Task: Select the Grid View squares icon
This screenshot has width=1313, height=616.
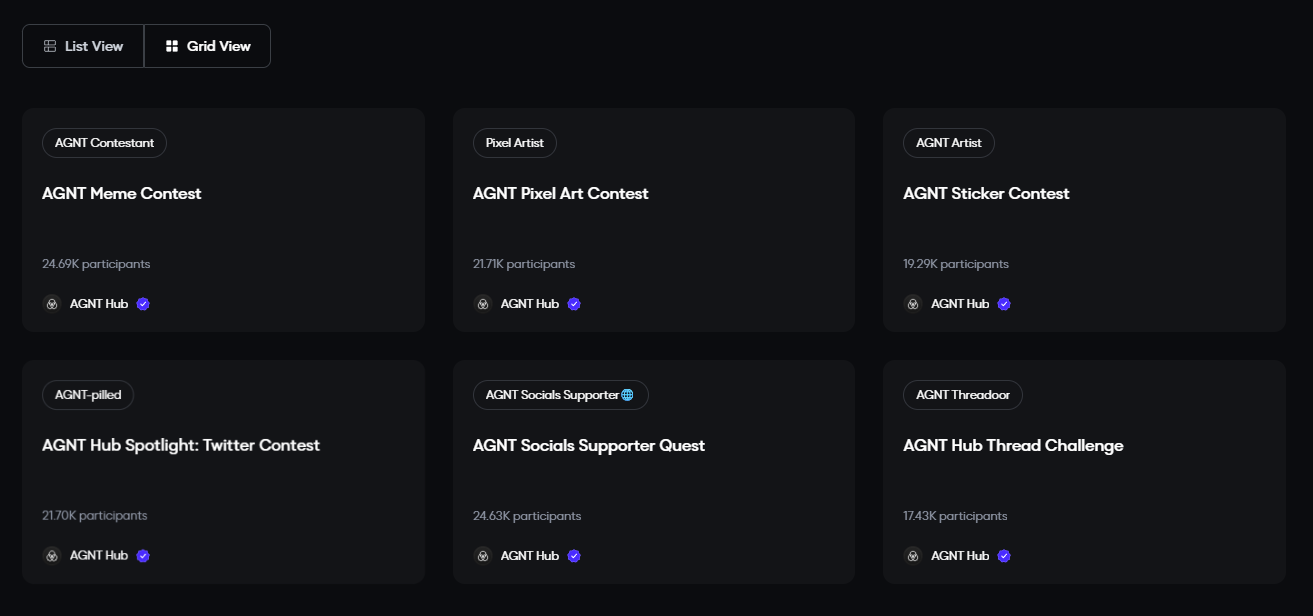Action: 171,45
